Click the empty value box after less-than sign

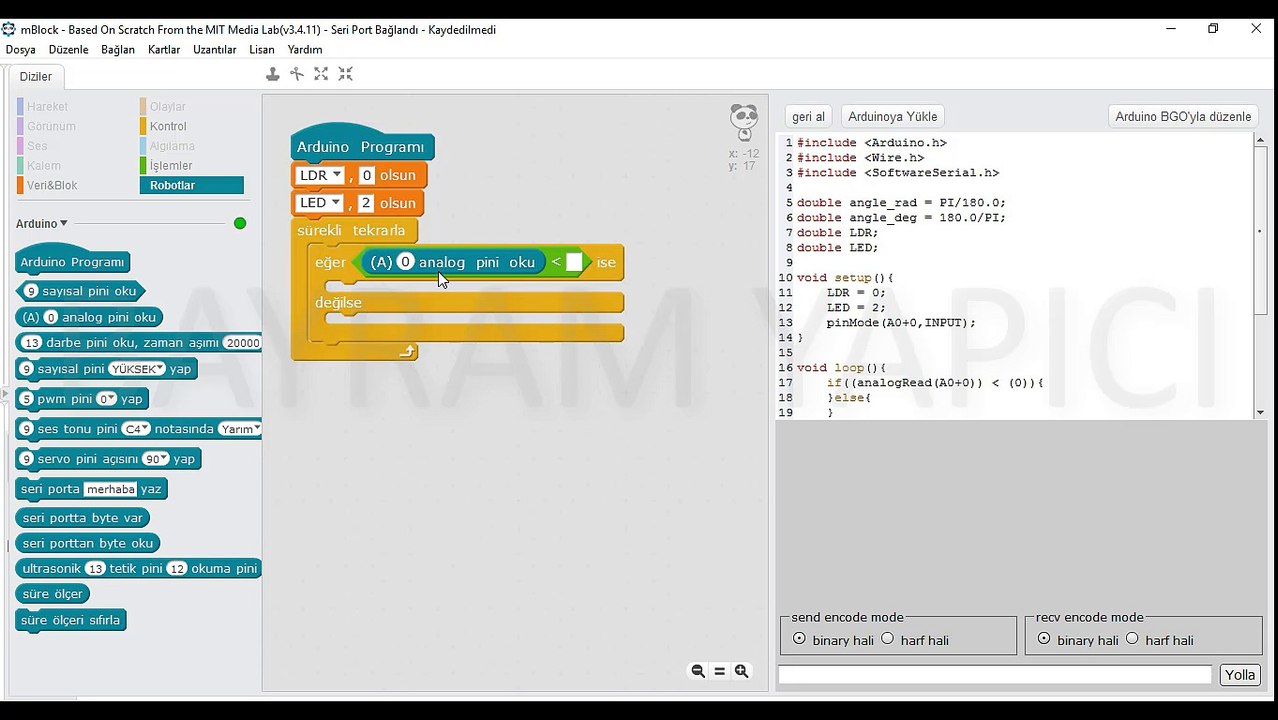click(x=574, y=262)
